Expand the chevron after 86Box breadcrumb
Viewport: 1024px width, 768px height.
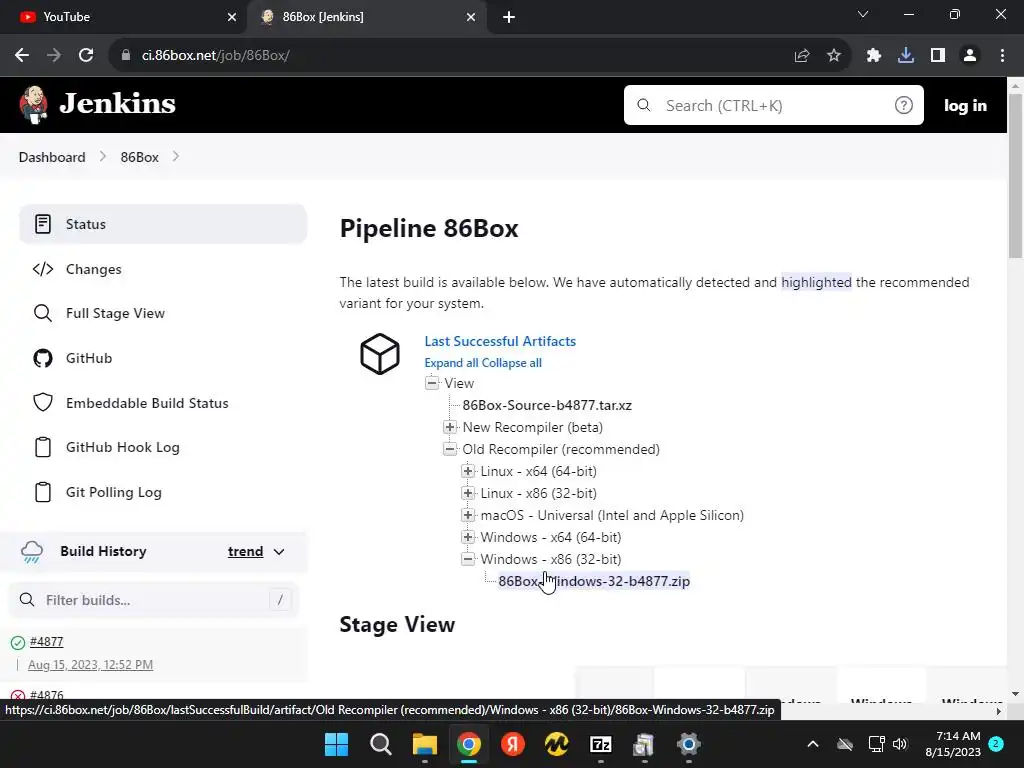[176, 157]
